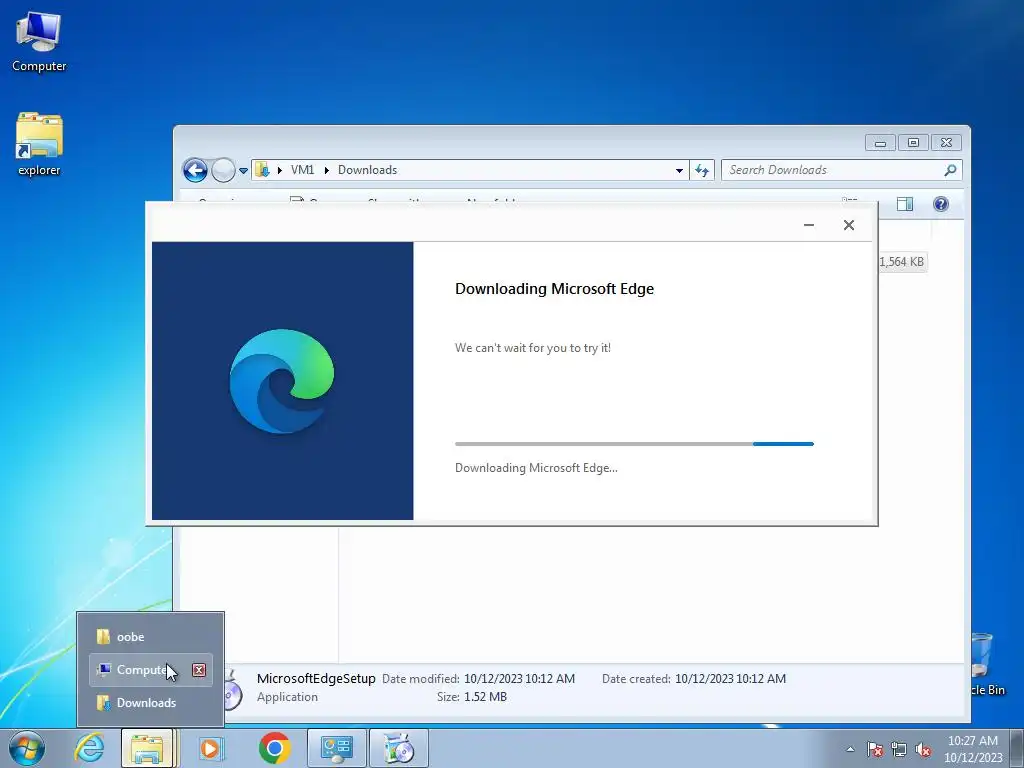Open the Computer desktop icon

coord(39,42)
